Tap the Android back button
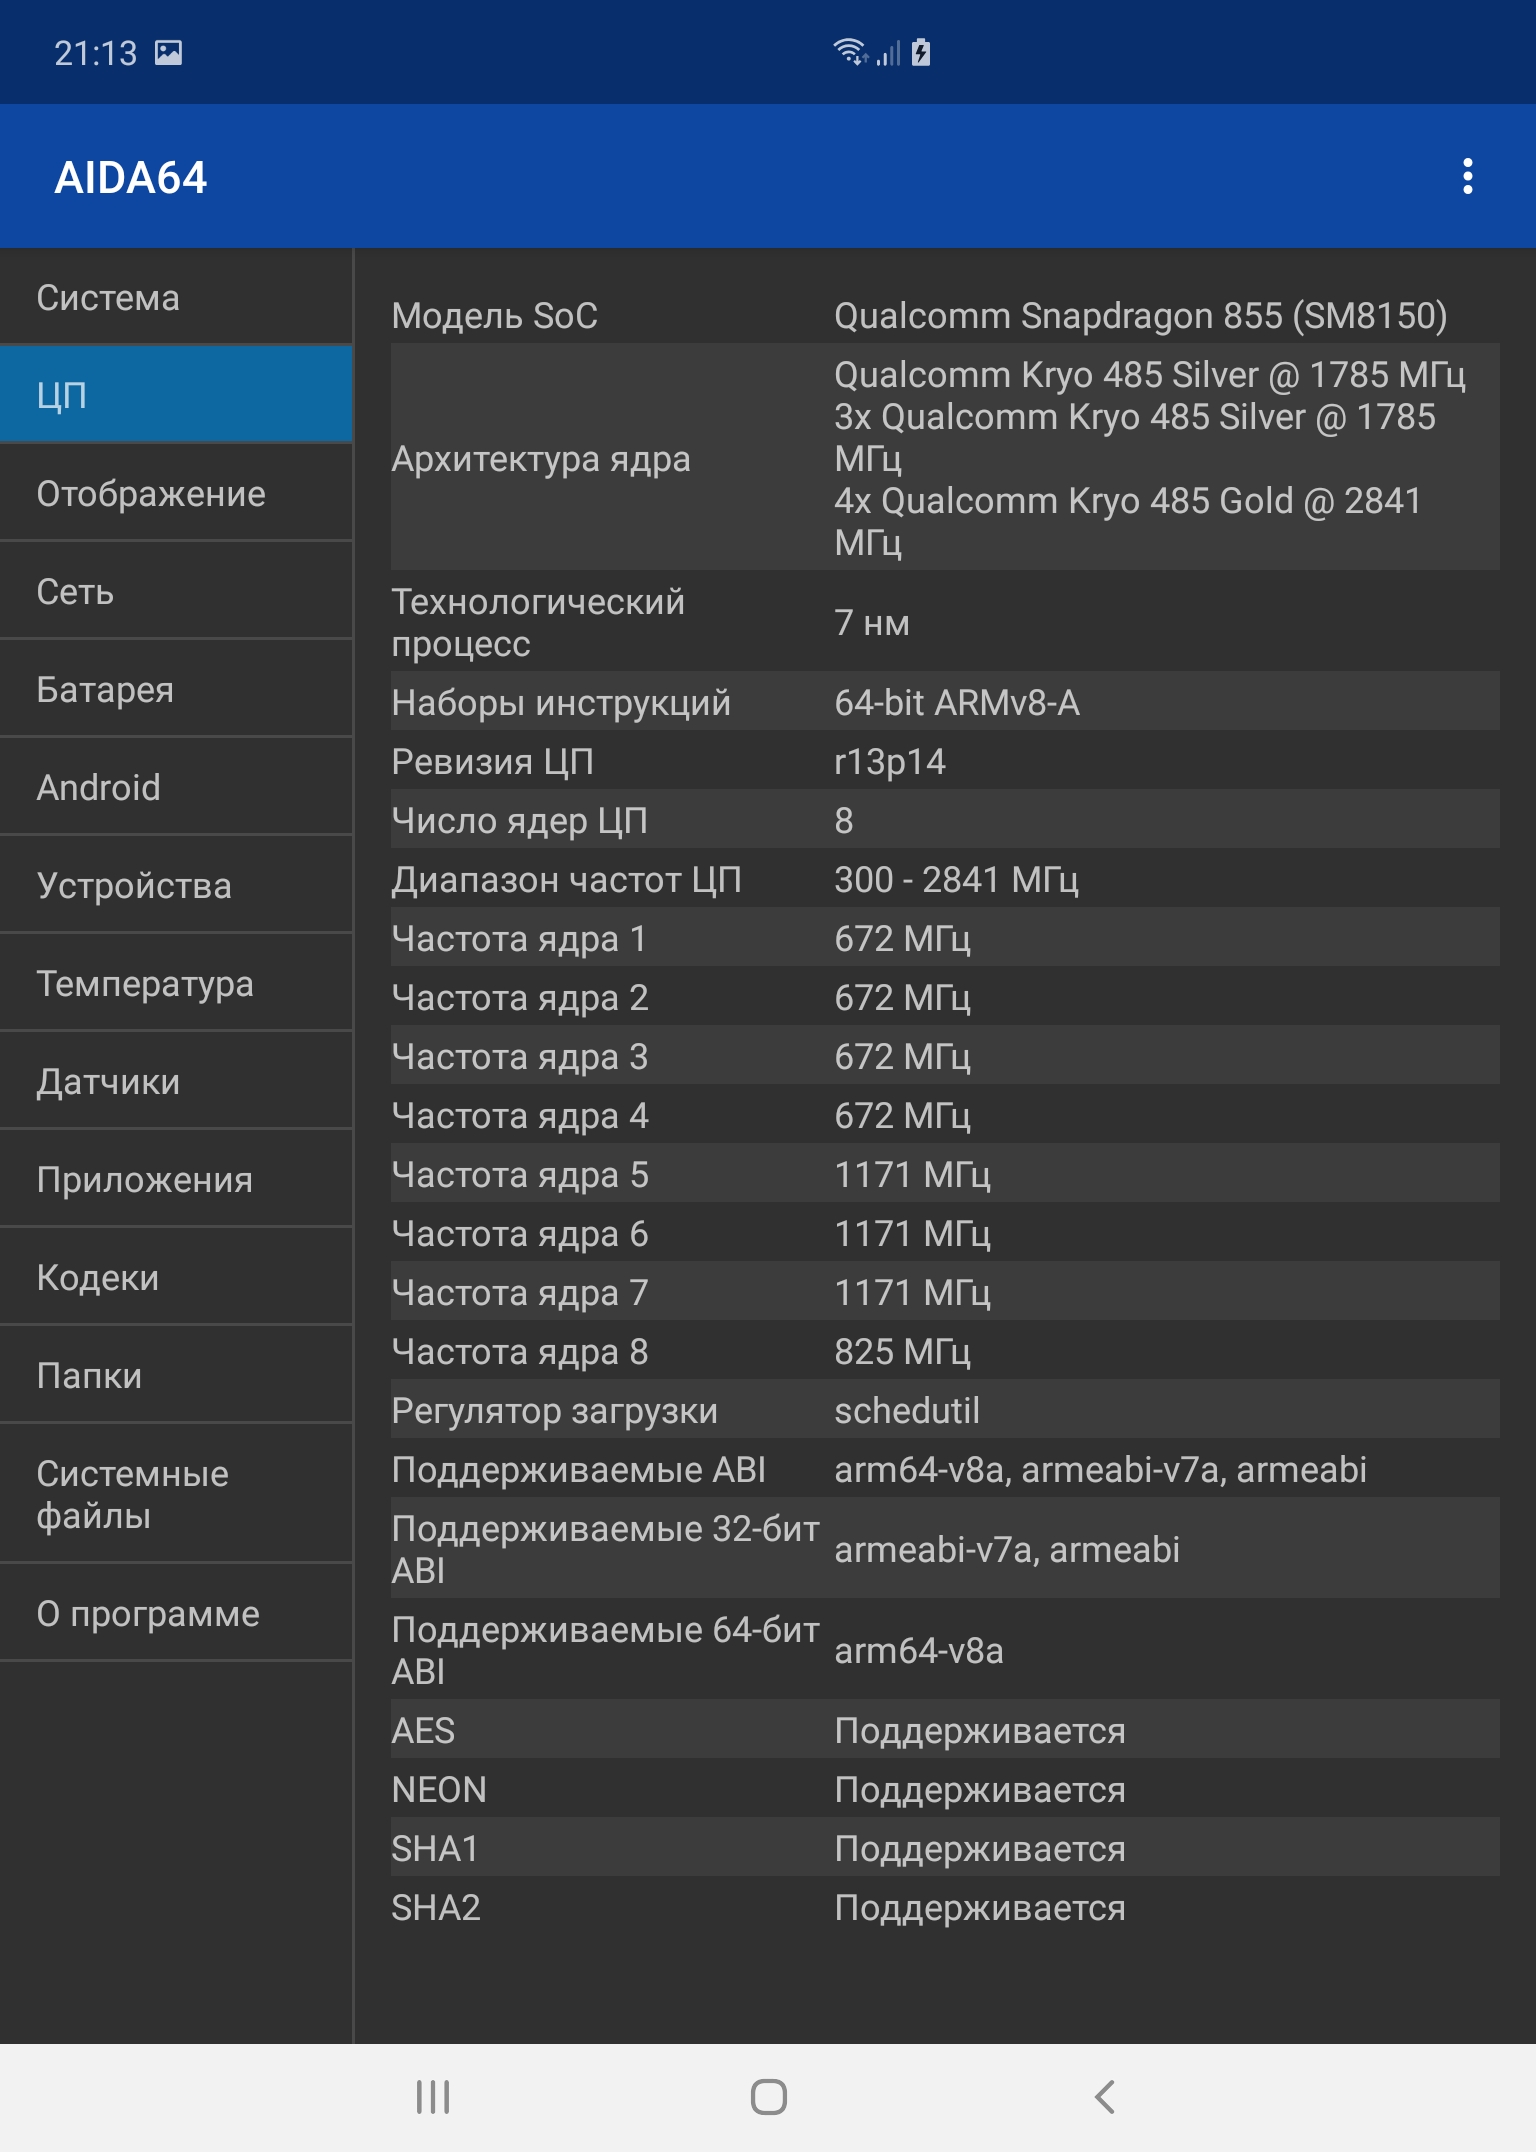This screenshot has height=2152, width=1536. pos(1104,2097)
